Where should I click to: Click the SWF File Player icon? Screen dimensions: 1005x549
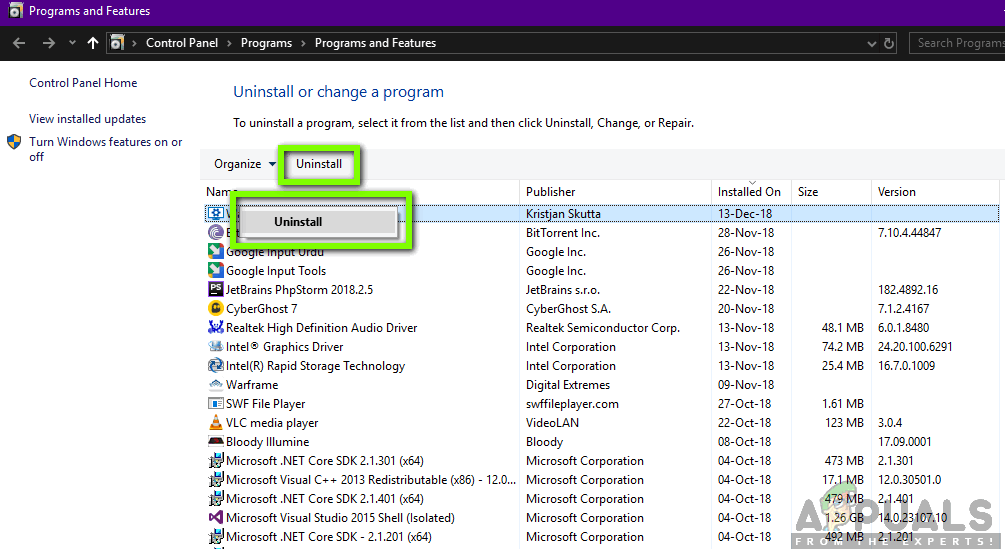tap(216, 404)
